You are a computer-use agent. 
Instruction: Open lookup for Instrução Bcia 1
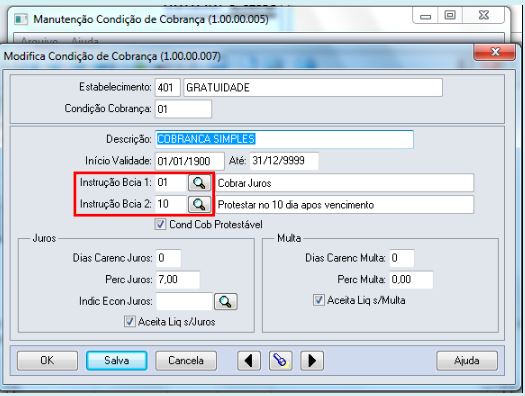[199, 183]
